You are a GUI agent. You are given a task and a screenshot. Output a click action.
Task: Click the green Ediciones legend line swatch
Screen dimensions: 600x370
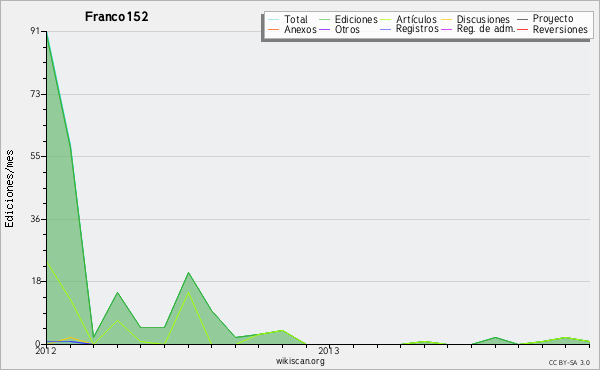point(324,20)
